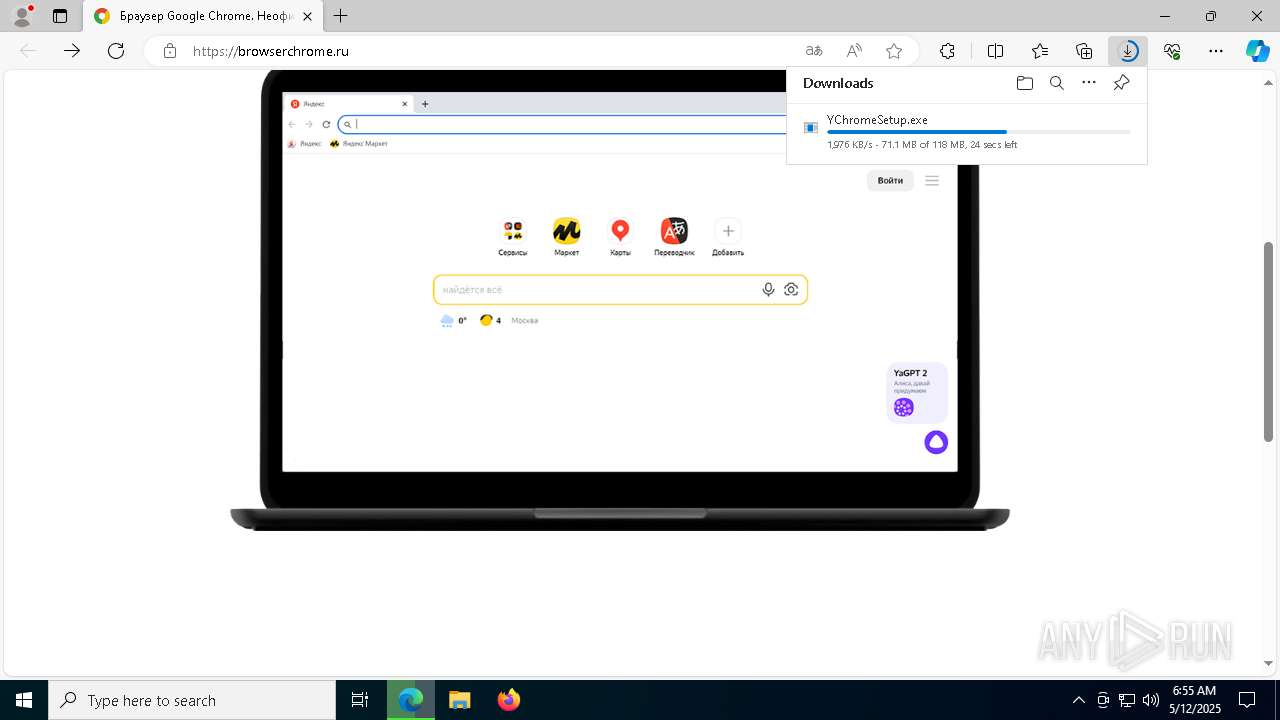Click the Карты shortcut tile
The height and width of the screenshot is (720, 1280).
tap(620, 238)
